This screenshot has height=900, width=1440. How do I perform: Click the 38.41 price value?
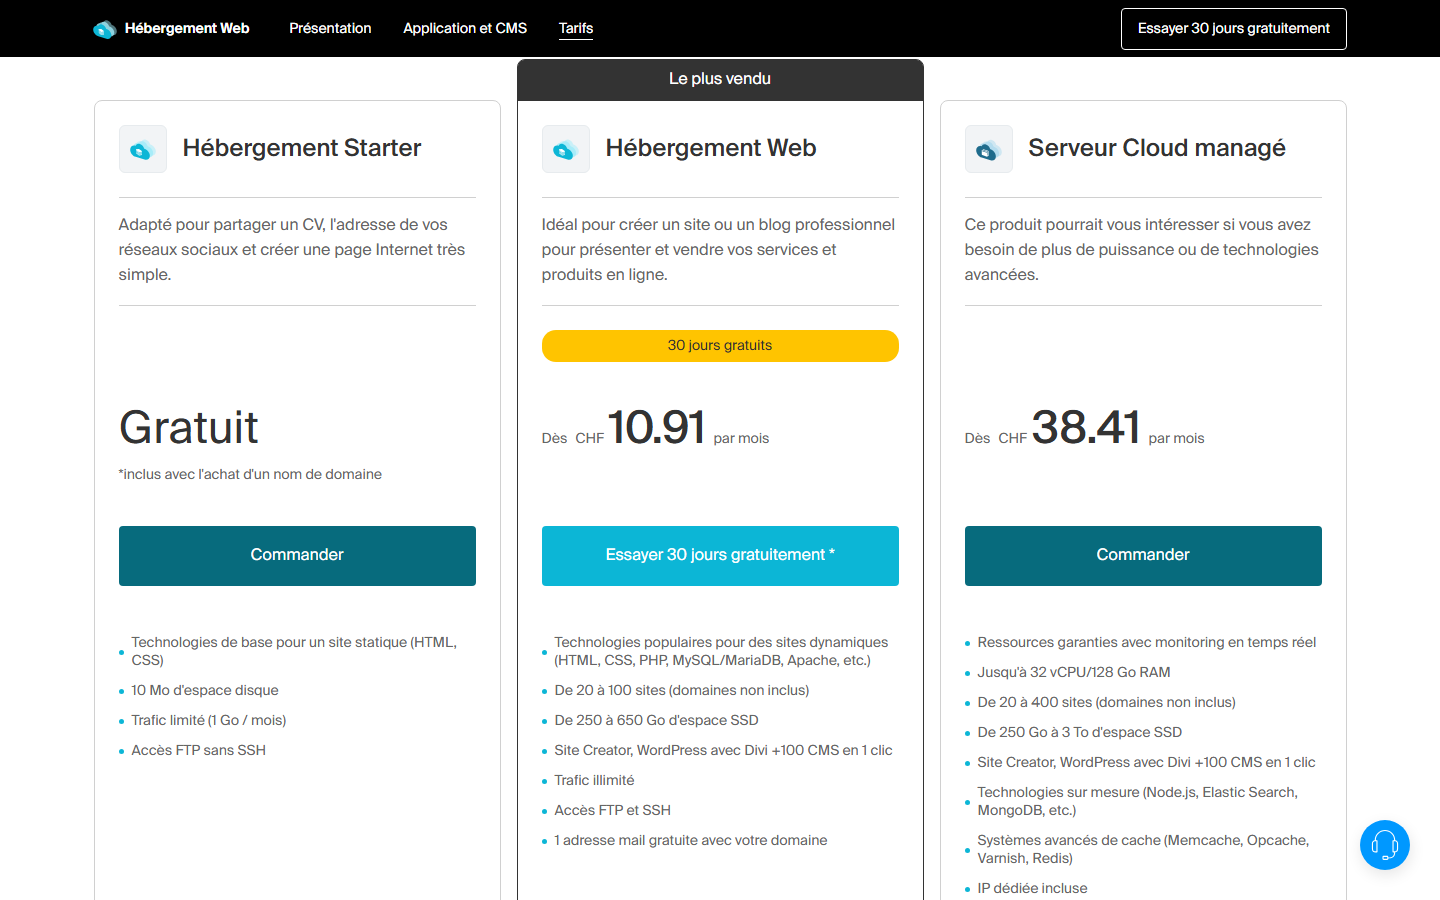[1085, 427]
